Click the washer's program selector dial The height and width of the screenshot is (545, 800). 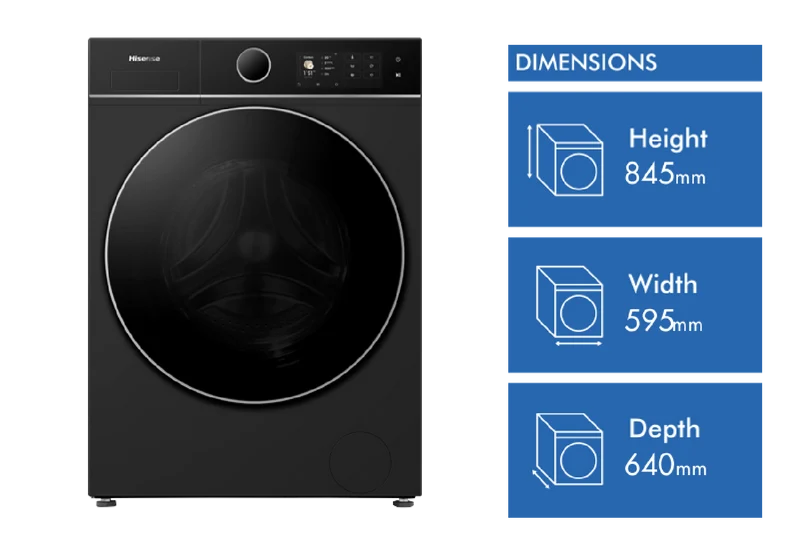click(x=254, y=65)
